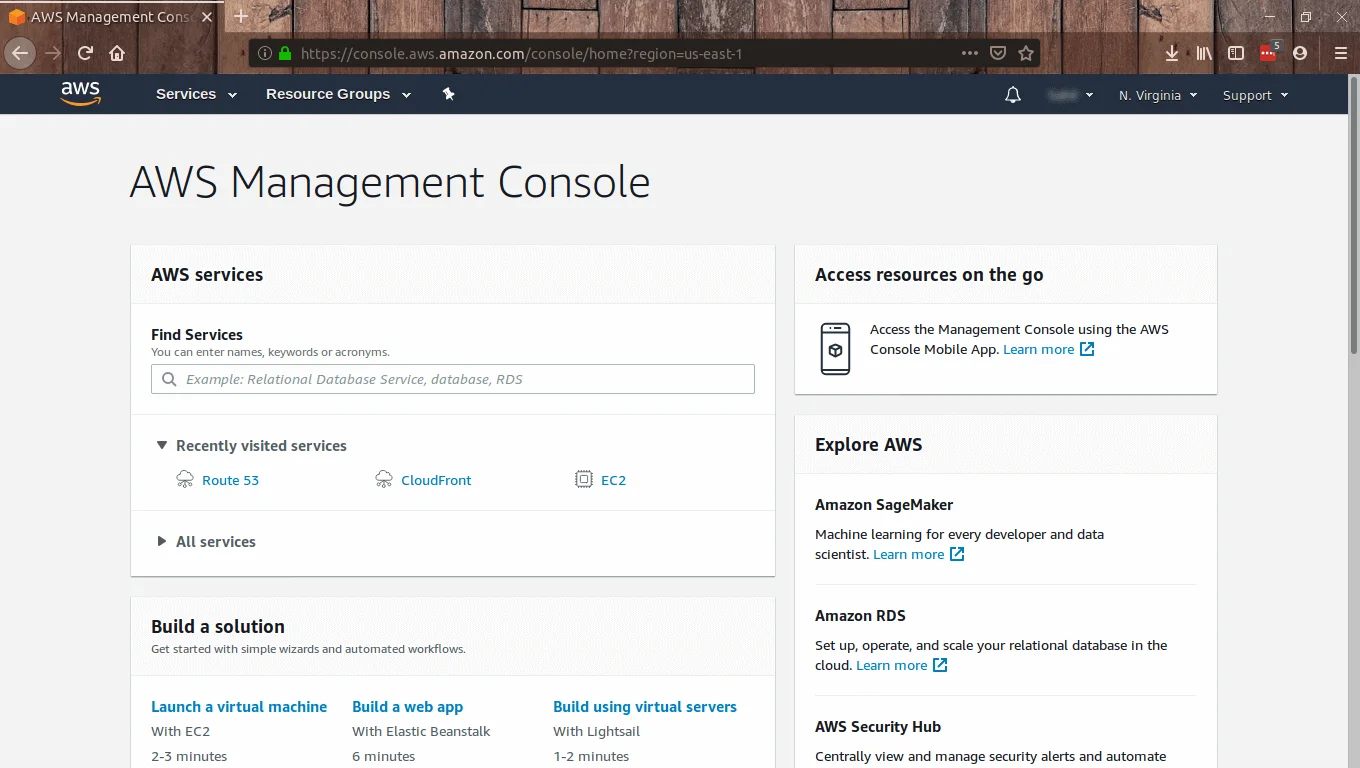The height and width of the screenshot is (768, 1360).
Task: Click the external link icon after RDS Learn more
Action: pyautogui.click(x=940, y=665)
